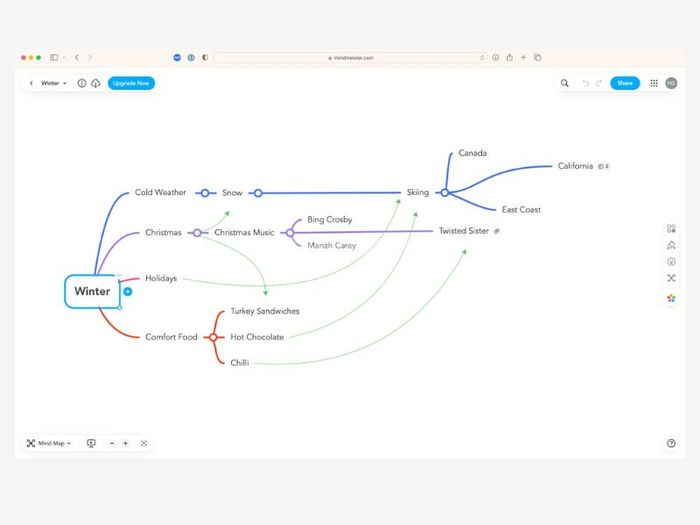Go forward with Safari forward arrow
The height and width of the screenshot is (525, 700).
pyautogui.click(x=90, y=57)
